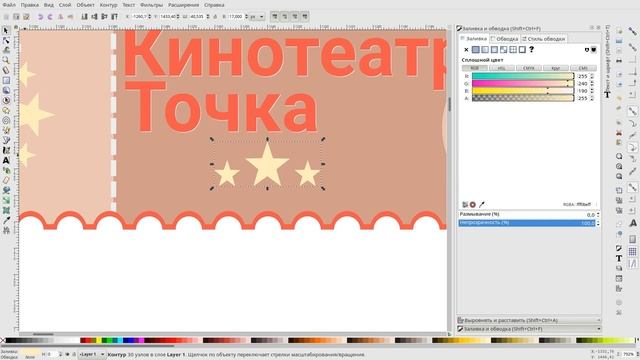640x360 pixels.
Task: Step the X position spinner
Action: (149, 17)
